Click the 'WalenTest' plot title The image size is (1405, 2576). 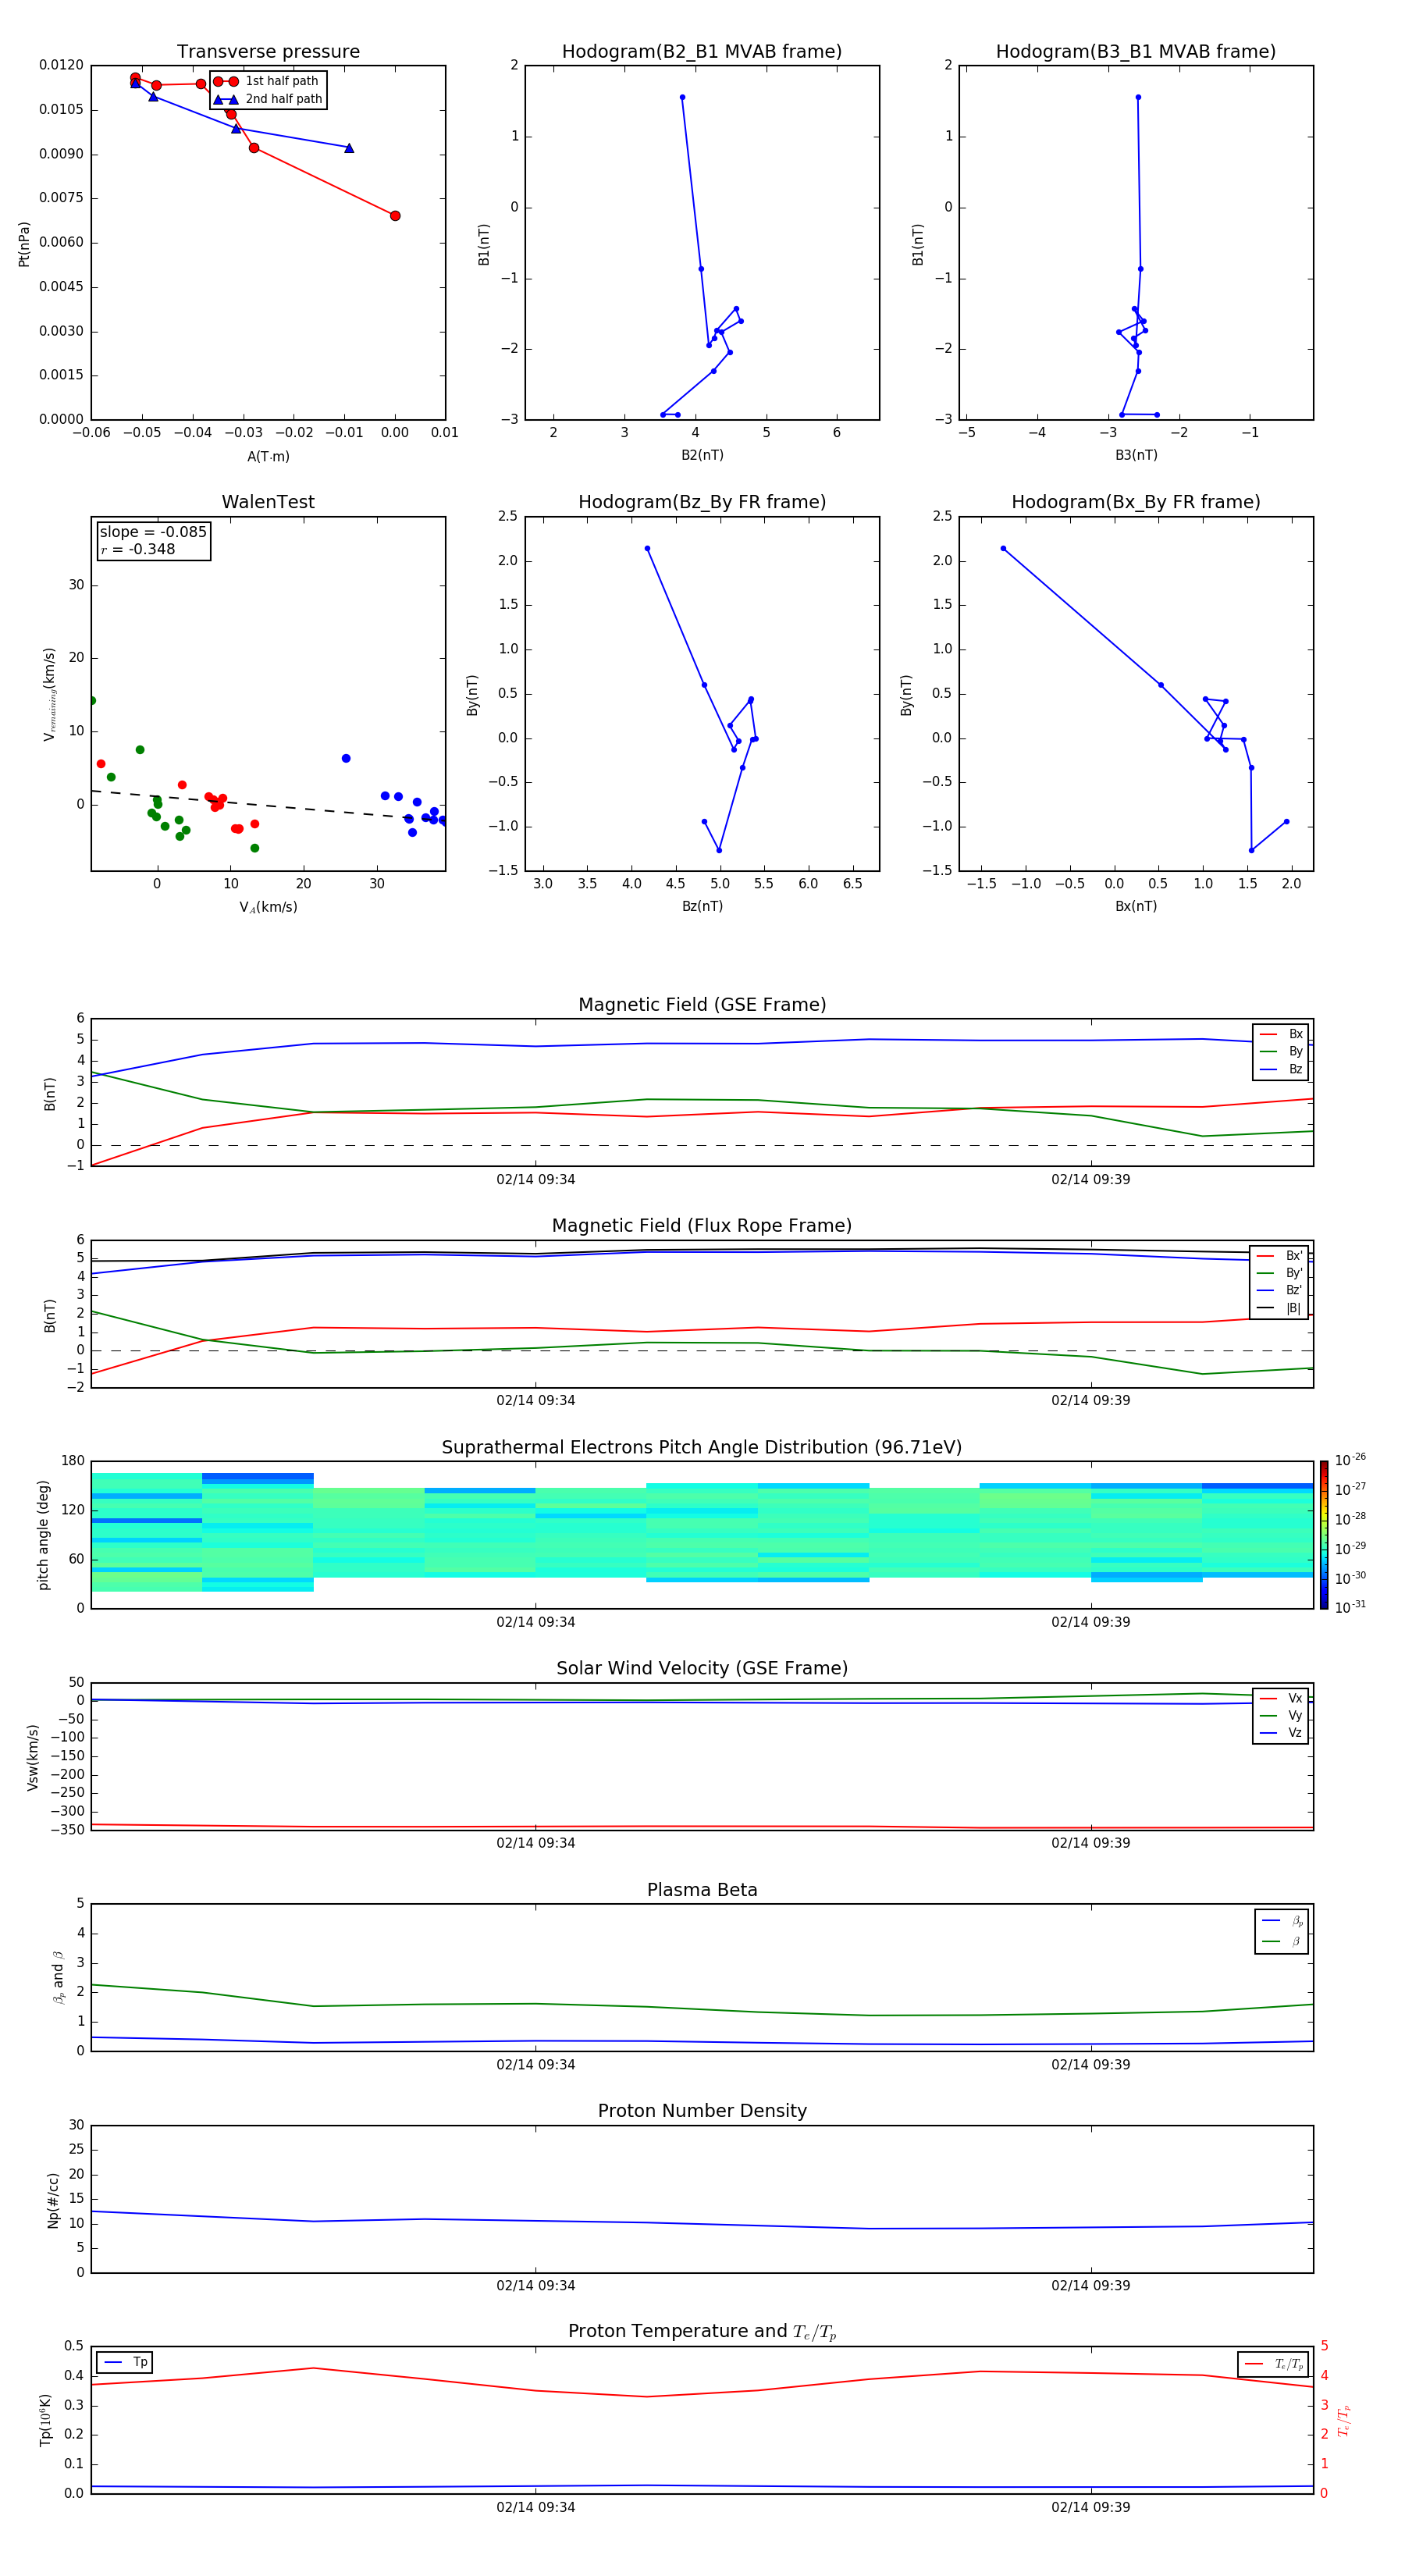268,502
